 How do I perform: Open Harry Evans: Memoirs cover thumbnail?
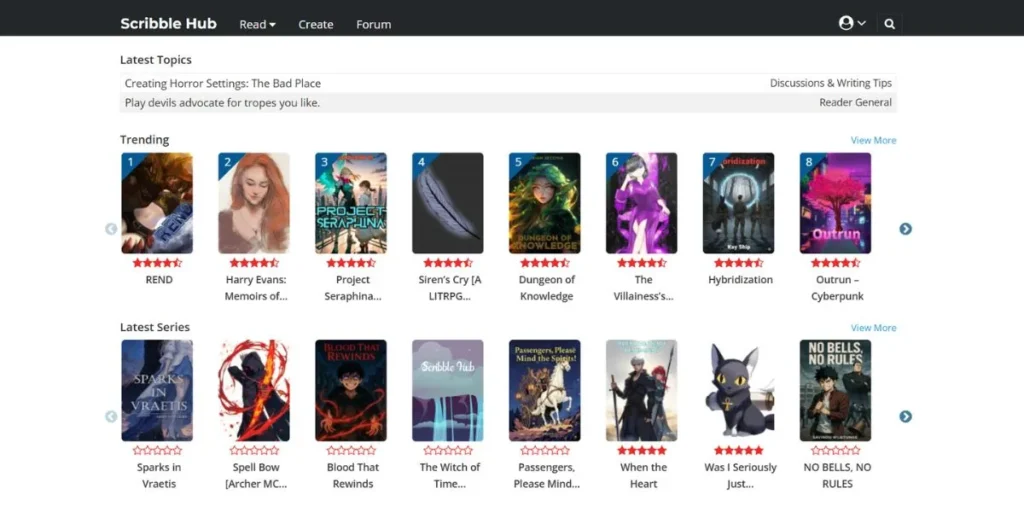(x=254, y=203)
